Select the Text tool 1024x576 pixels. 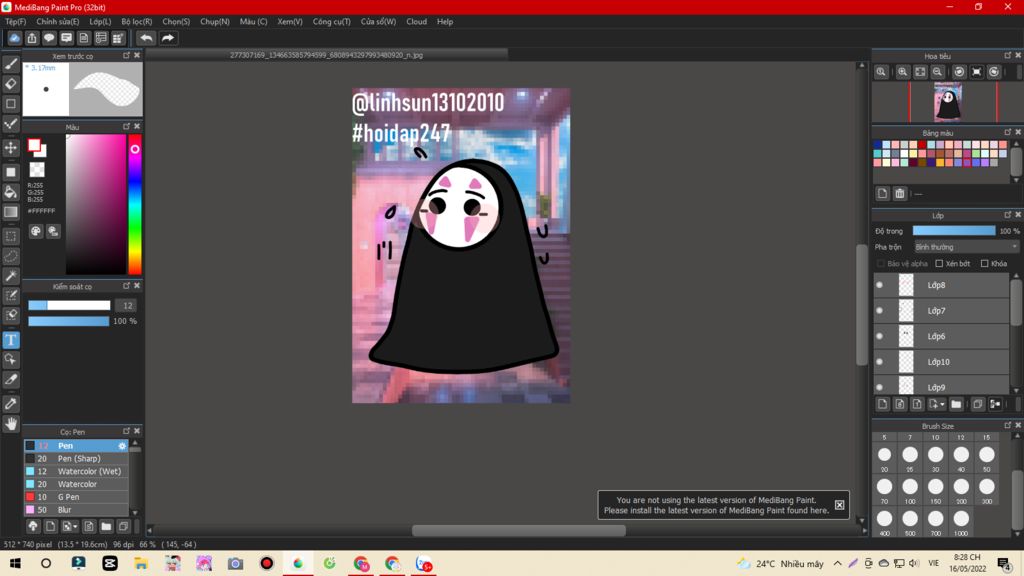point(11,340)
